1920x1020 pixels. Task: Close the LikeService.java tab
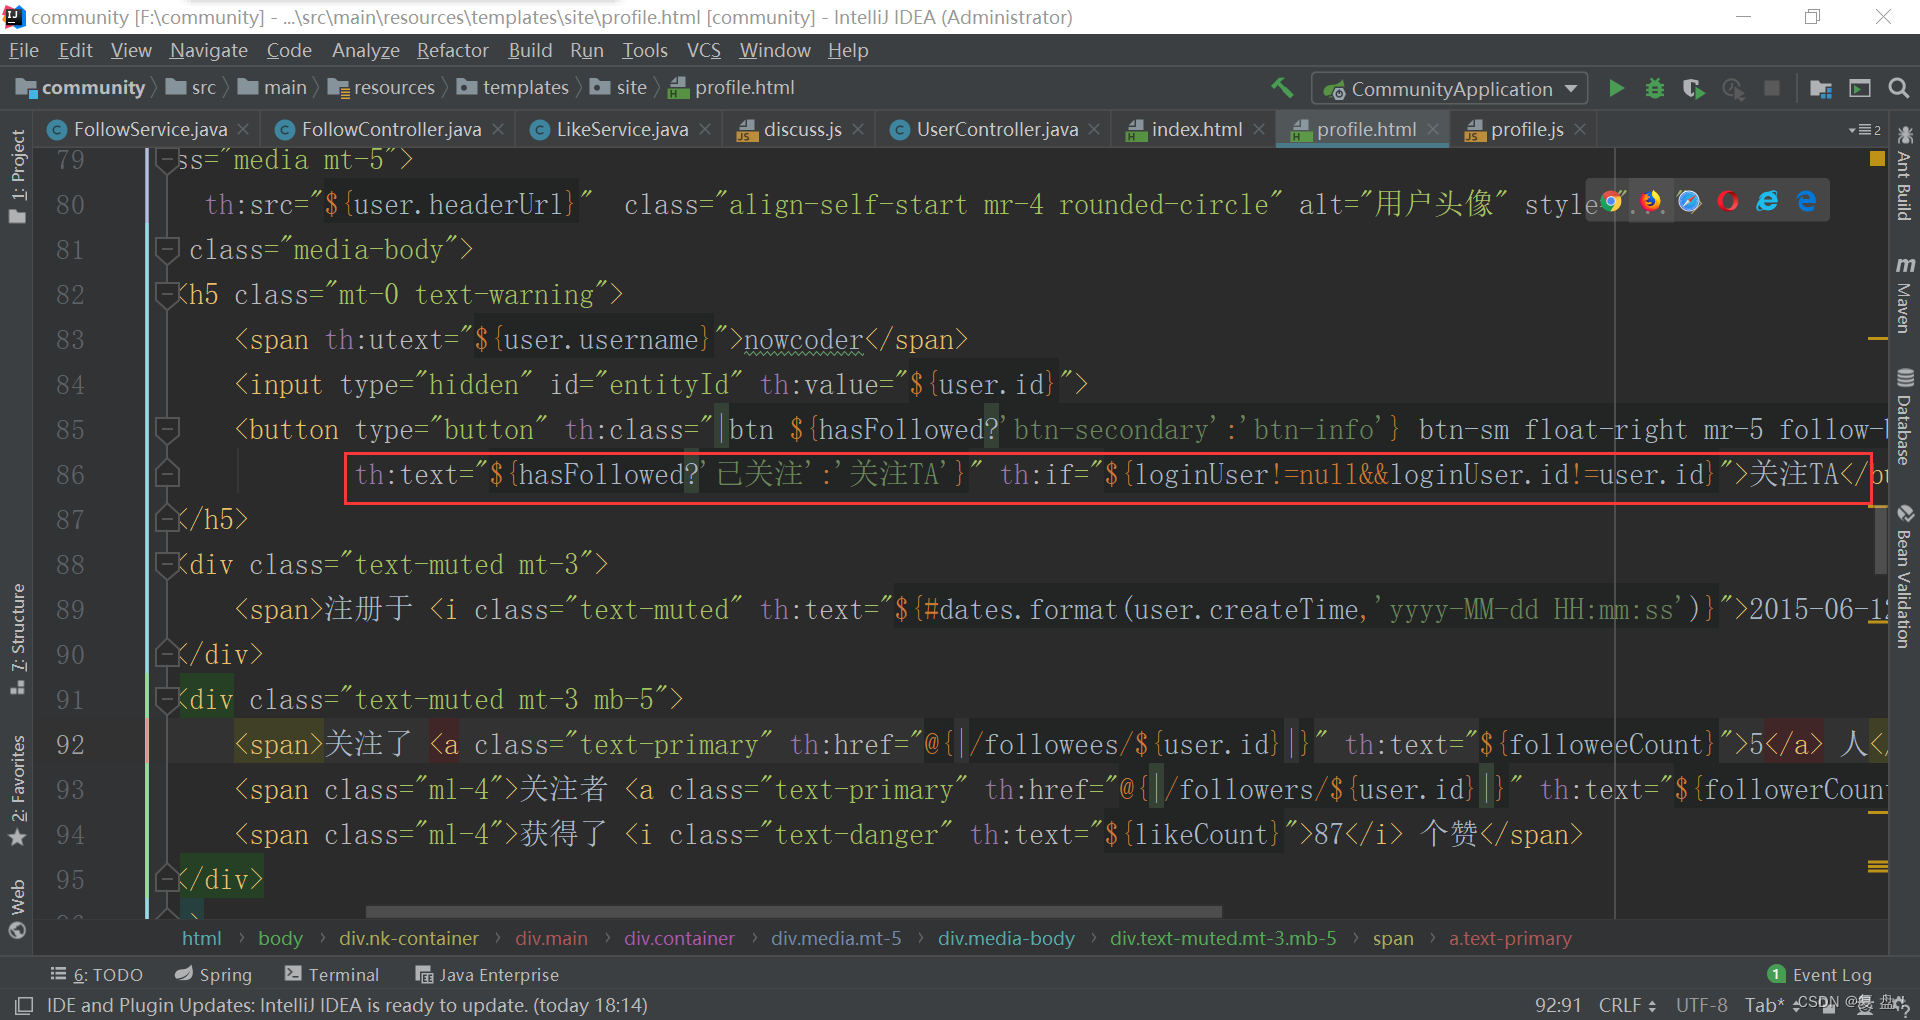(x=705, y=129)
